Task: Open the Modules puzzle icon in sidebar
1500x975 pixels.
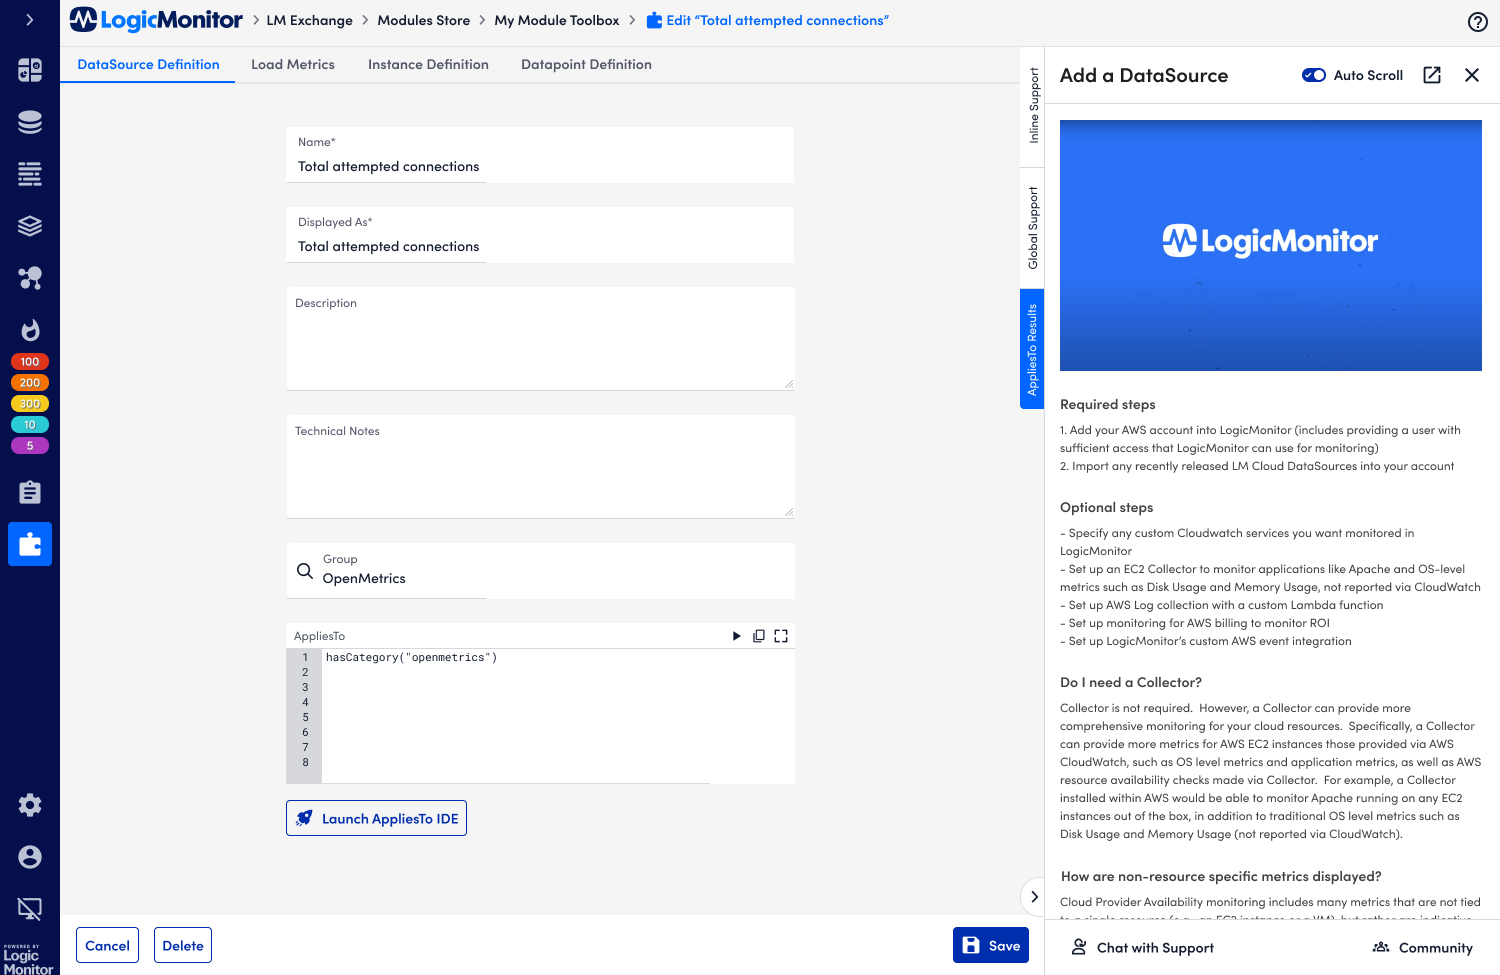Action: [x=30, y=544]
